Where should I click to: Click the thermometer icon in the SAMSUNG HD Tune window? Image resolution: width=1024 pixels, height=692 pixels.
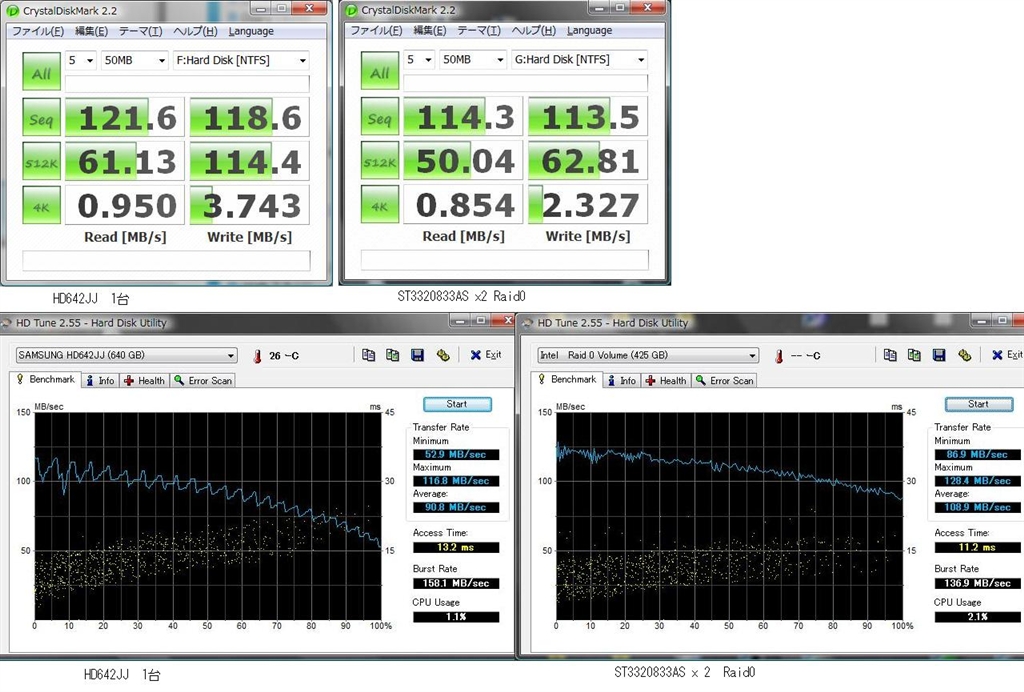tap(257, 356)
